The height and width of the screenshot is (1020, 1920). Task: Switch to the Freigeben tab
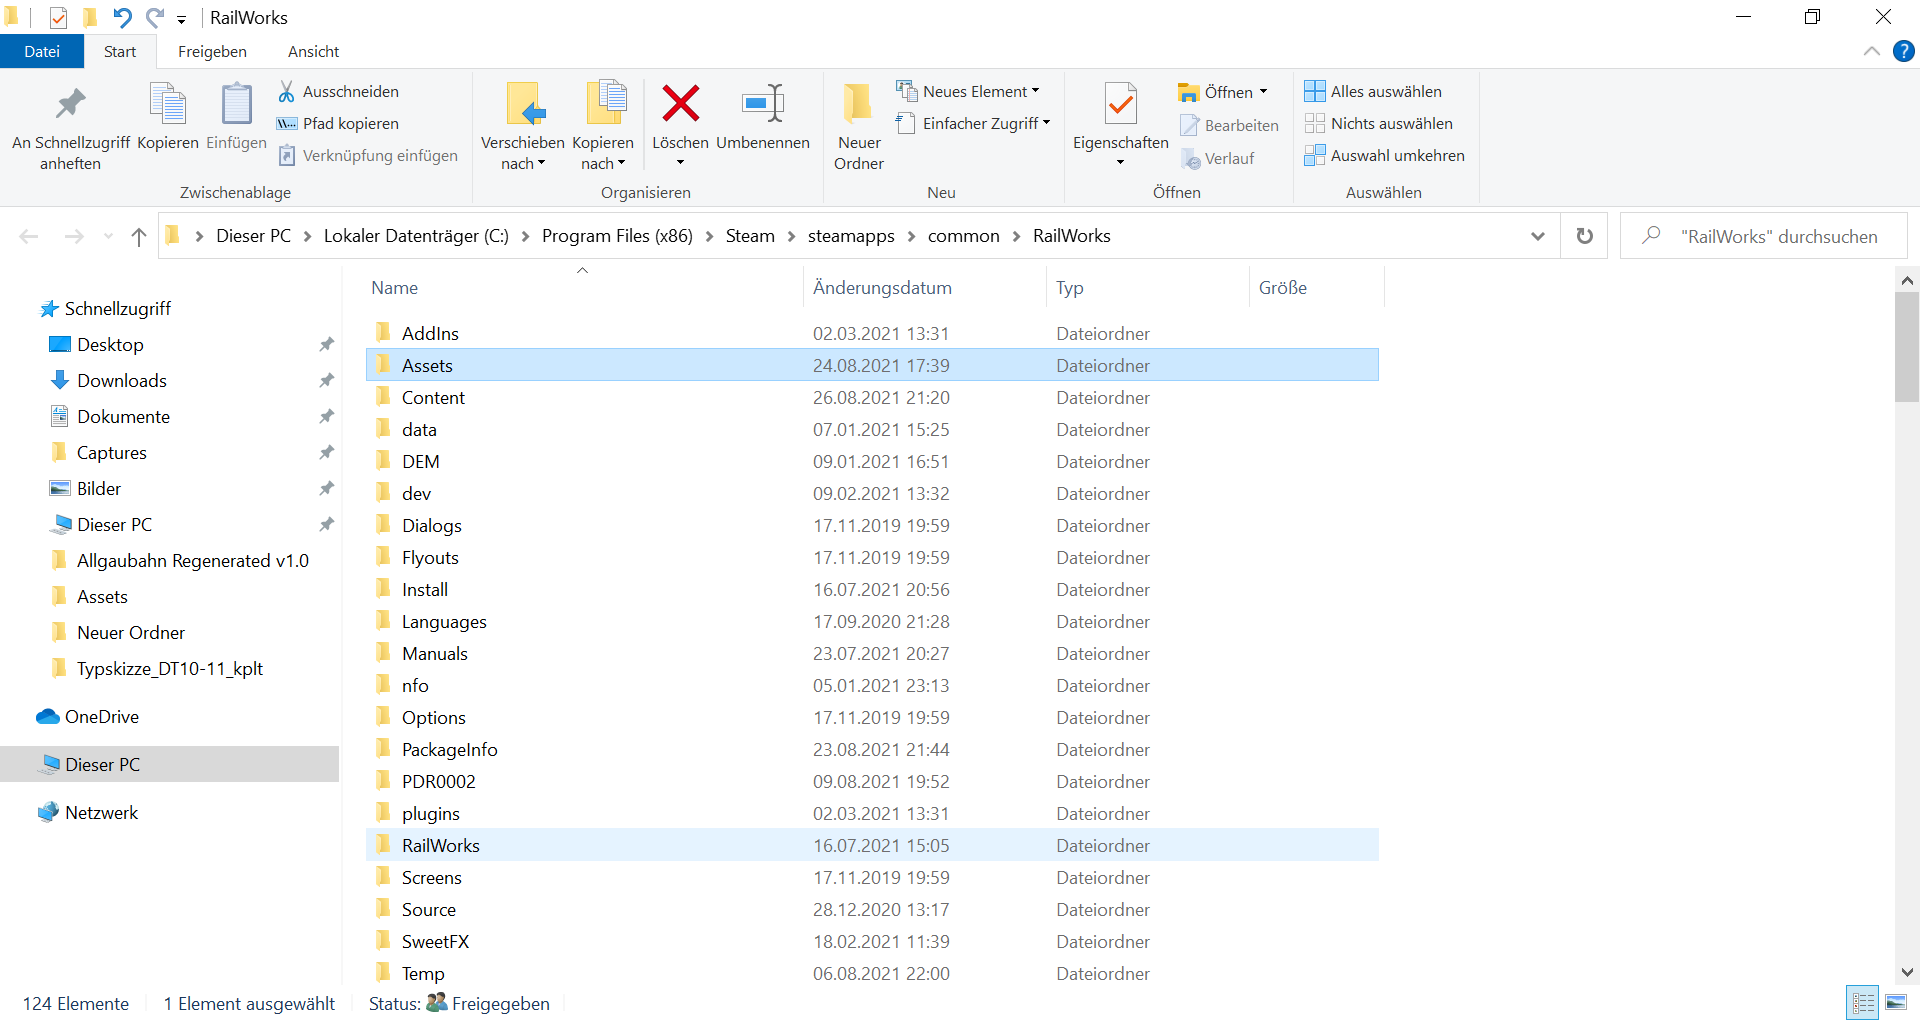(x=212, y=51)
